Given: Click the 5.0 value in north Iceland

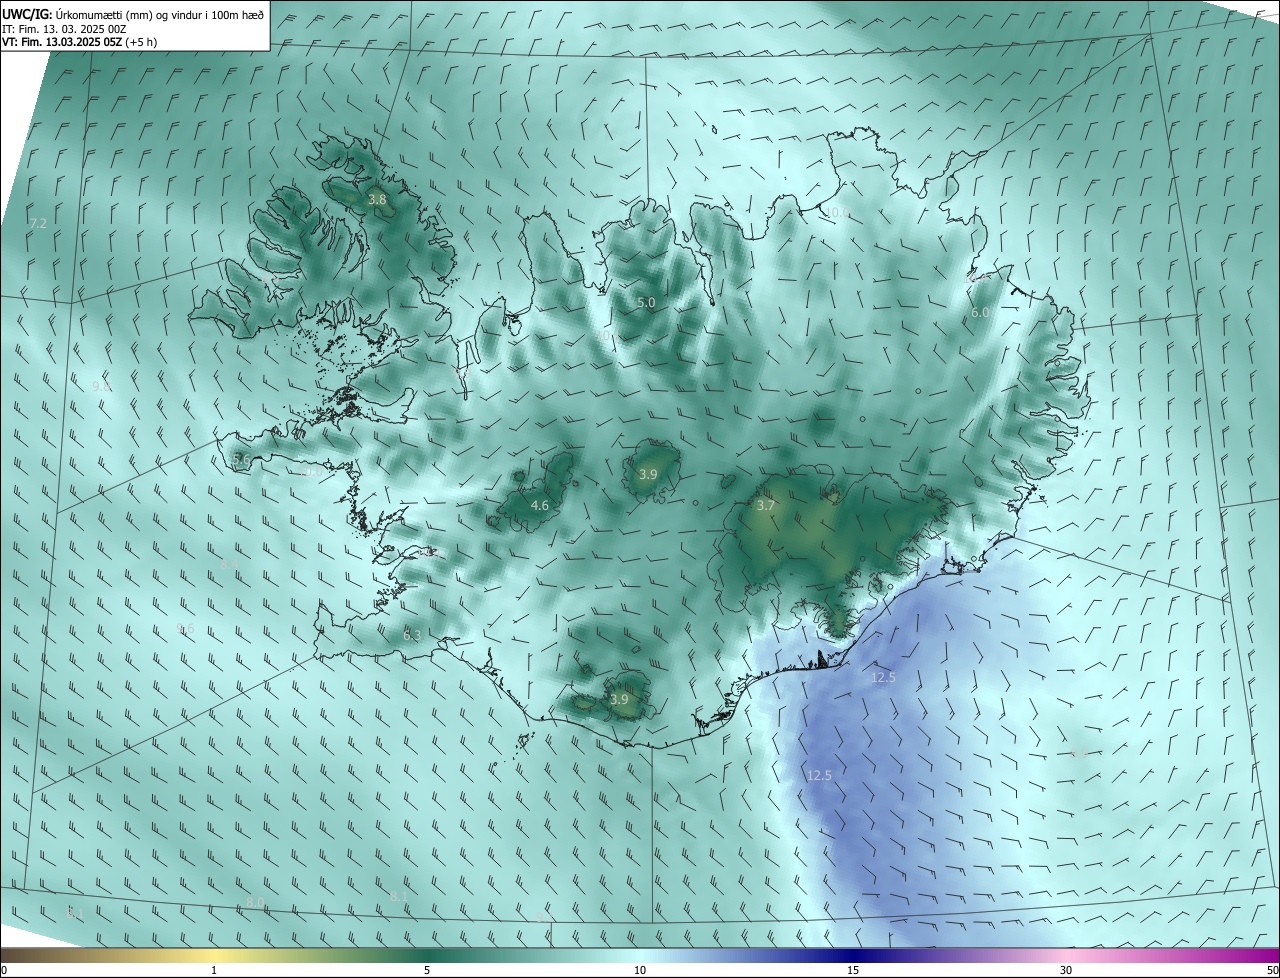Looking at the screenshot, I should [646, 303].
